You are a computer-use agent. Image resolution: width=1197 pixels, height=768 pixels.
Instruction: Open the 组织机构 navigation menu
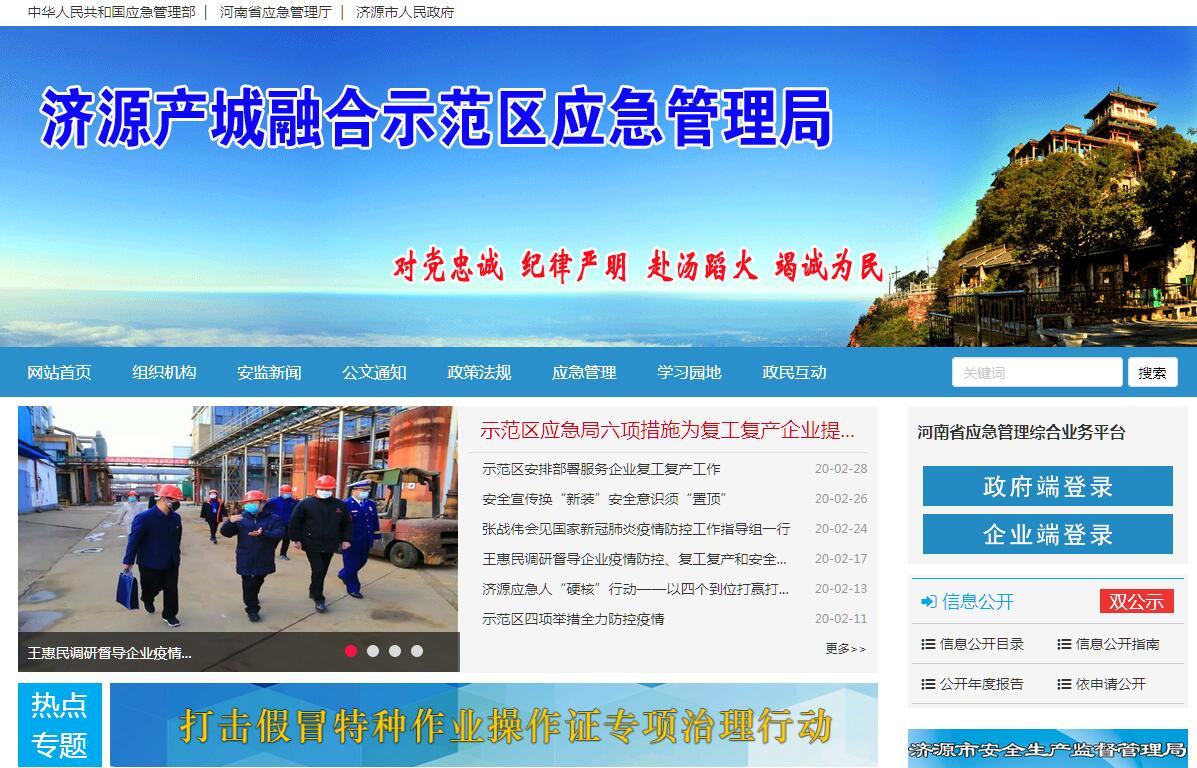point(164,372)
